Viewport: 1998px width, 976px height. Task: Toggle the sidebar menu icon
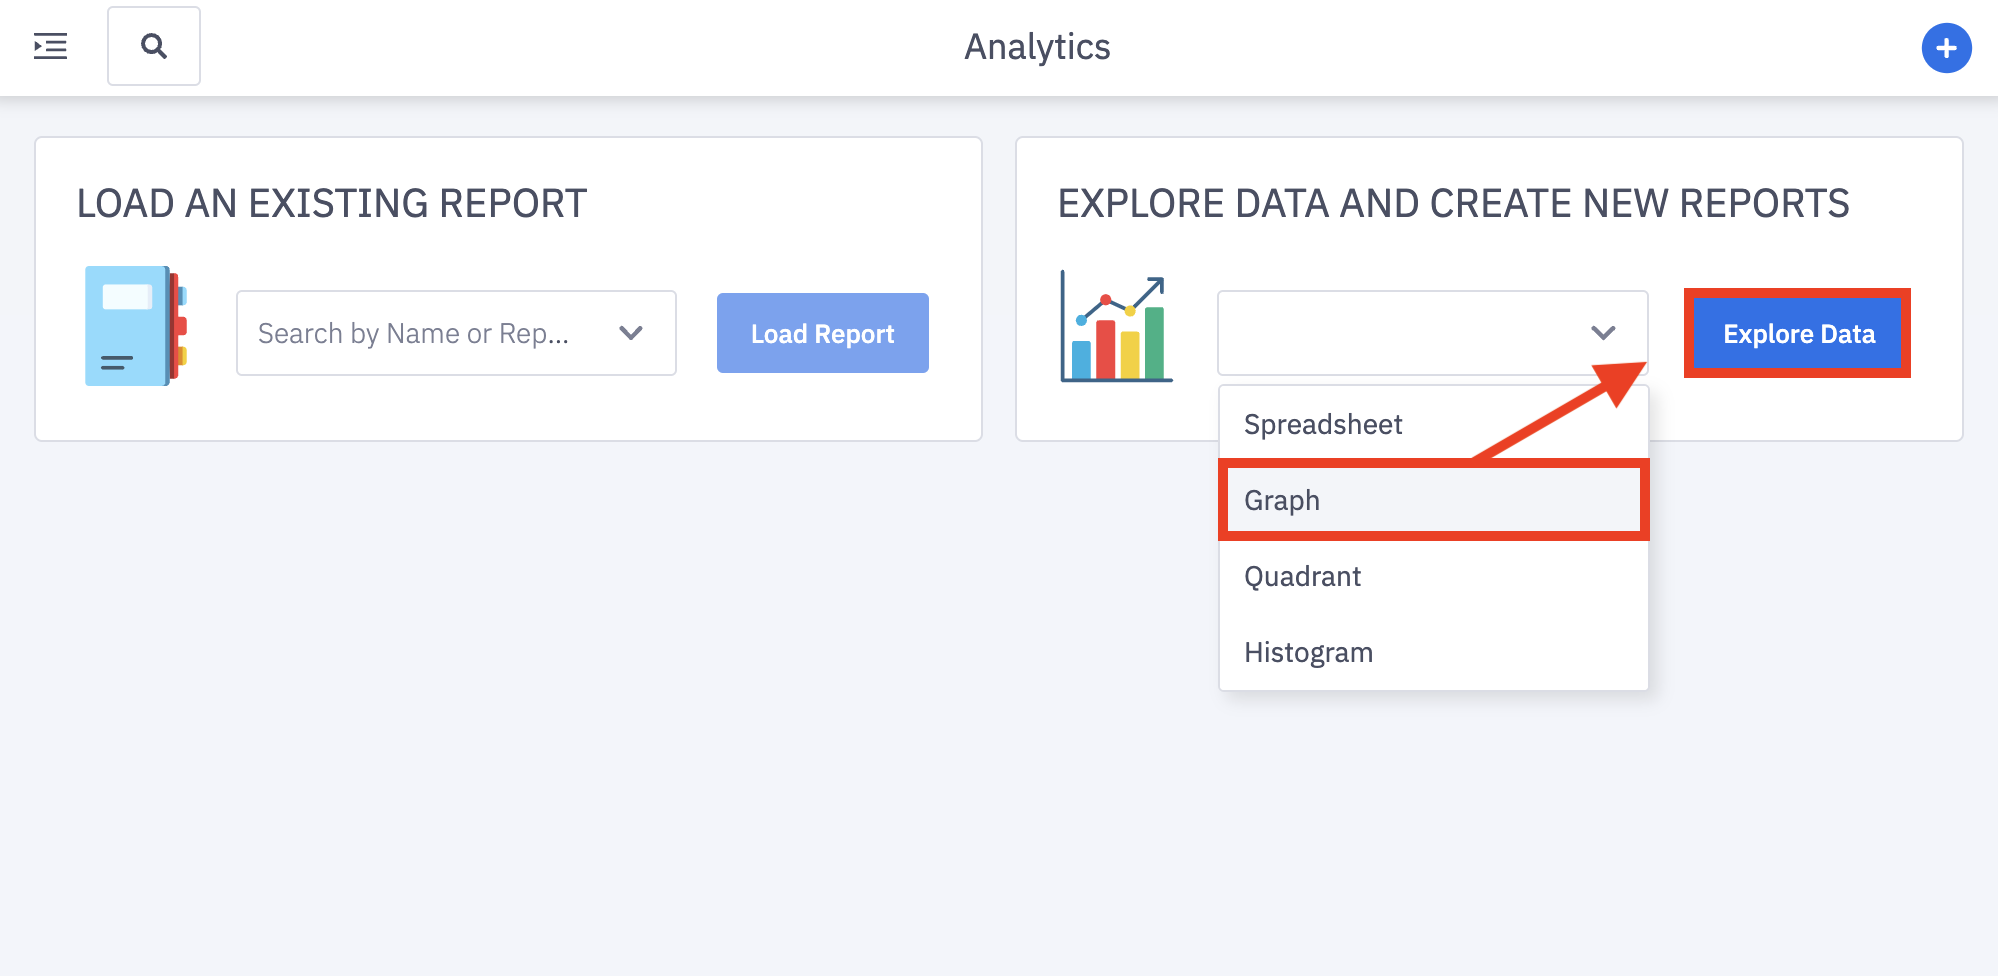[x=50, y=46]
